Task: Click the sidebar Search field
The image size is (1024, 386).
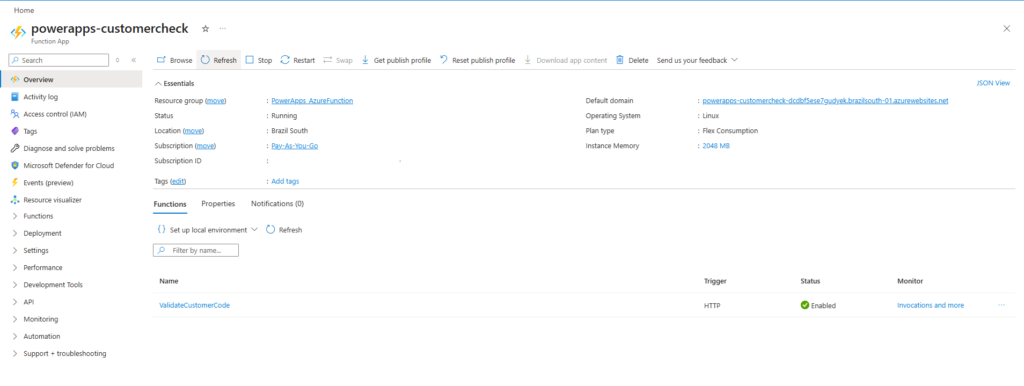Action: [59, 60]
